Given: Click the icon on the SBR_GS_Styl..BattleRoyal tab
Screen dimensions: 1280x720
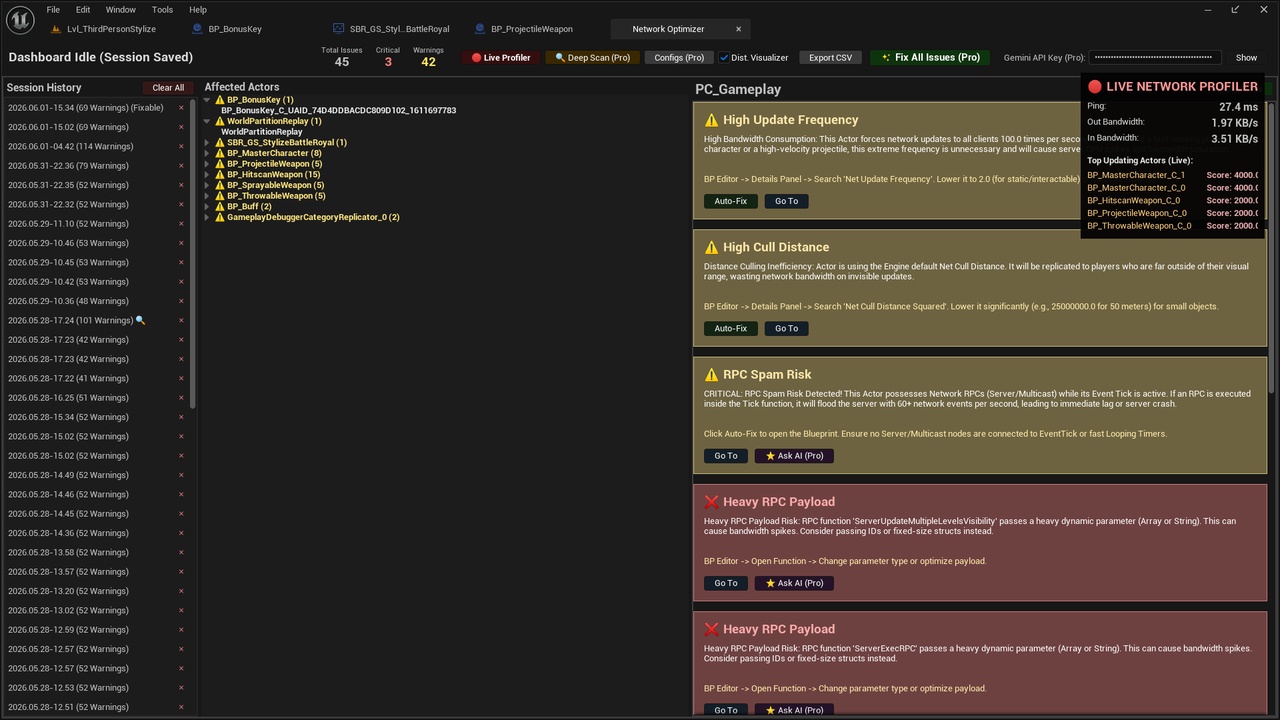Looking at the screenshot, I should pyautogui.click(x=339, y=29).
